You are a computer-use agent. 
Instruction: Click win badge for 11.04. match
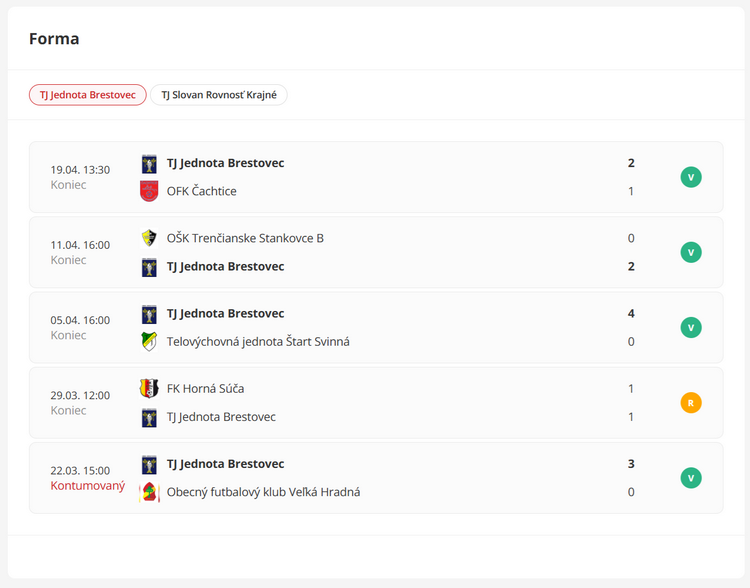(691, 252)
